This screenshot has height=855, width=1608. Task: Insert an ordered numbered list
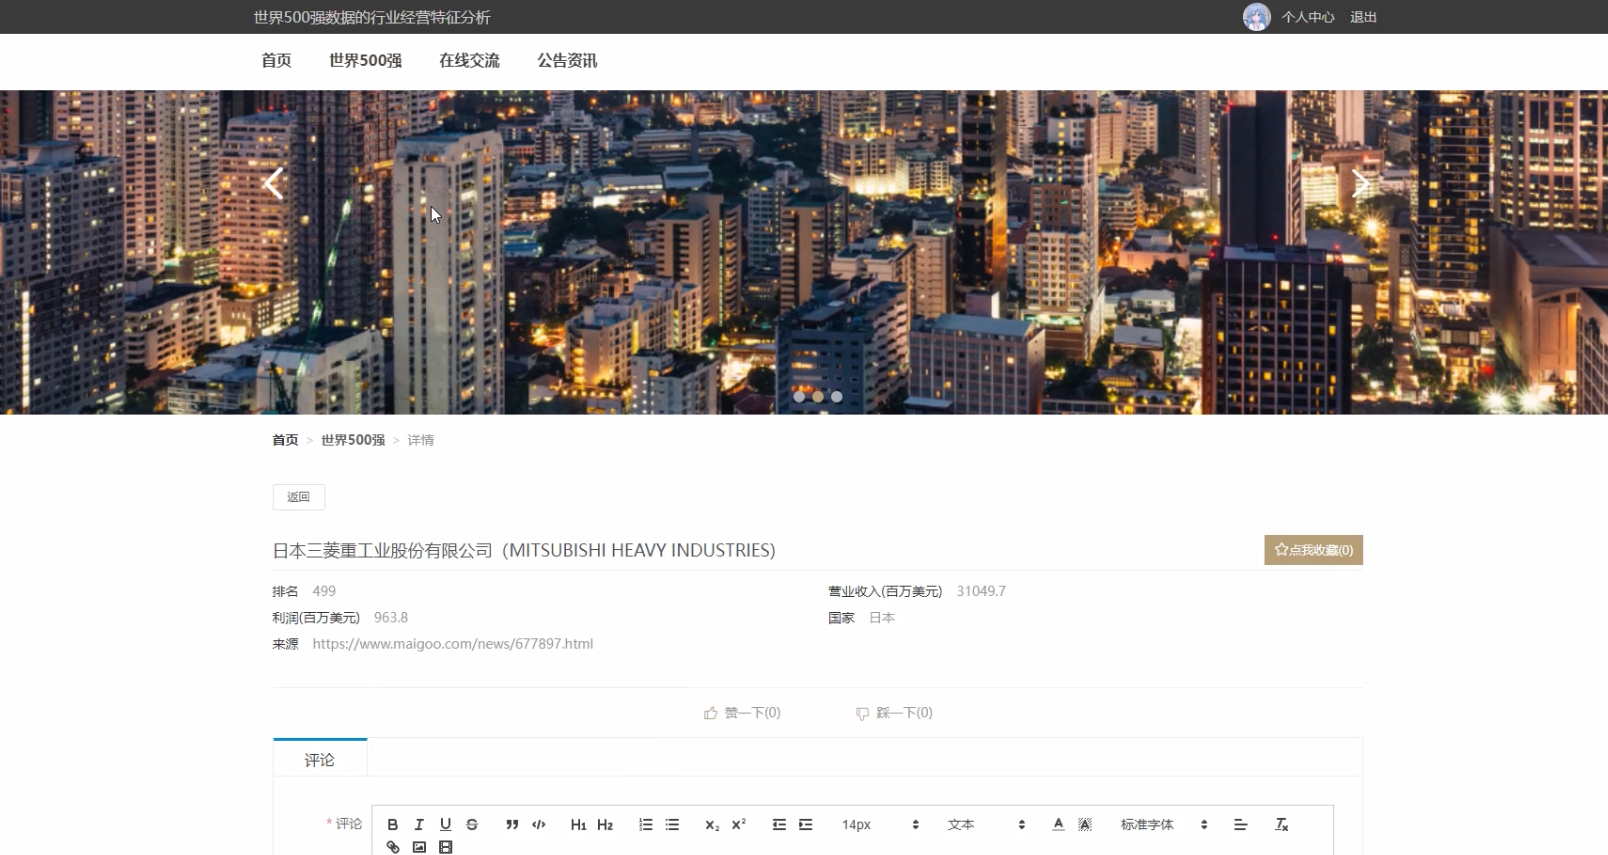click(x=646, y=825)
